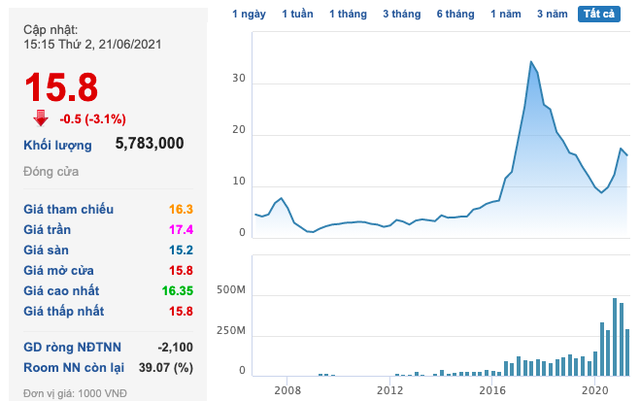640x401 pixels.
Task: Click the 'Room NN còn lại' label
Action: [x=74, y=368]
